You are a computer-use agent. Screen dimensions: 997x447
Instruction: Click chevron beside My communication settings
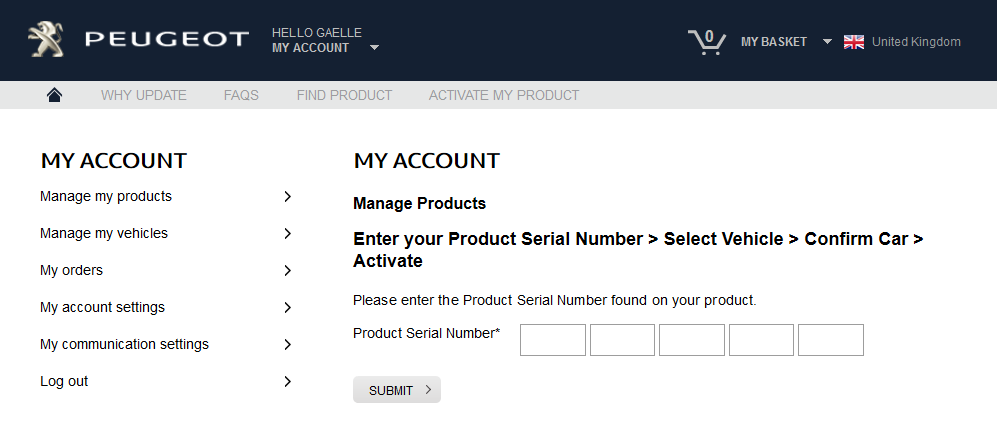click(x=287, y=345)
